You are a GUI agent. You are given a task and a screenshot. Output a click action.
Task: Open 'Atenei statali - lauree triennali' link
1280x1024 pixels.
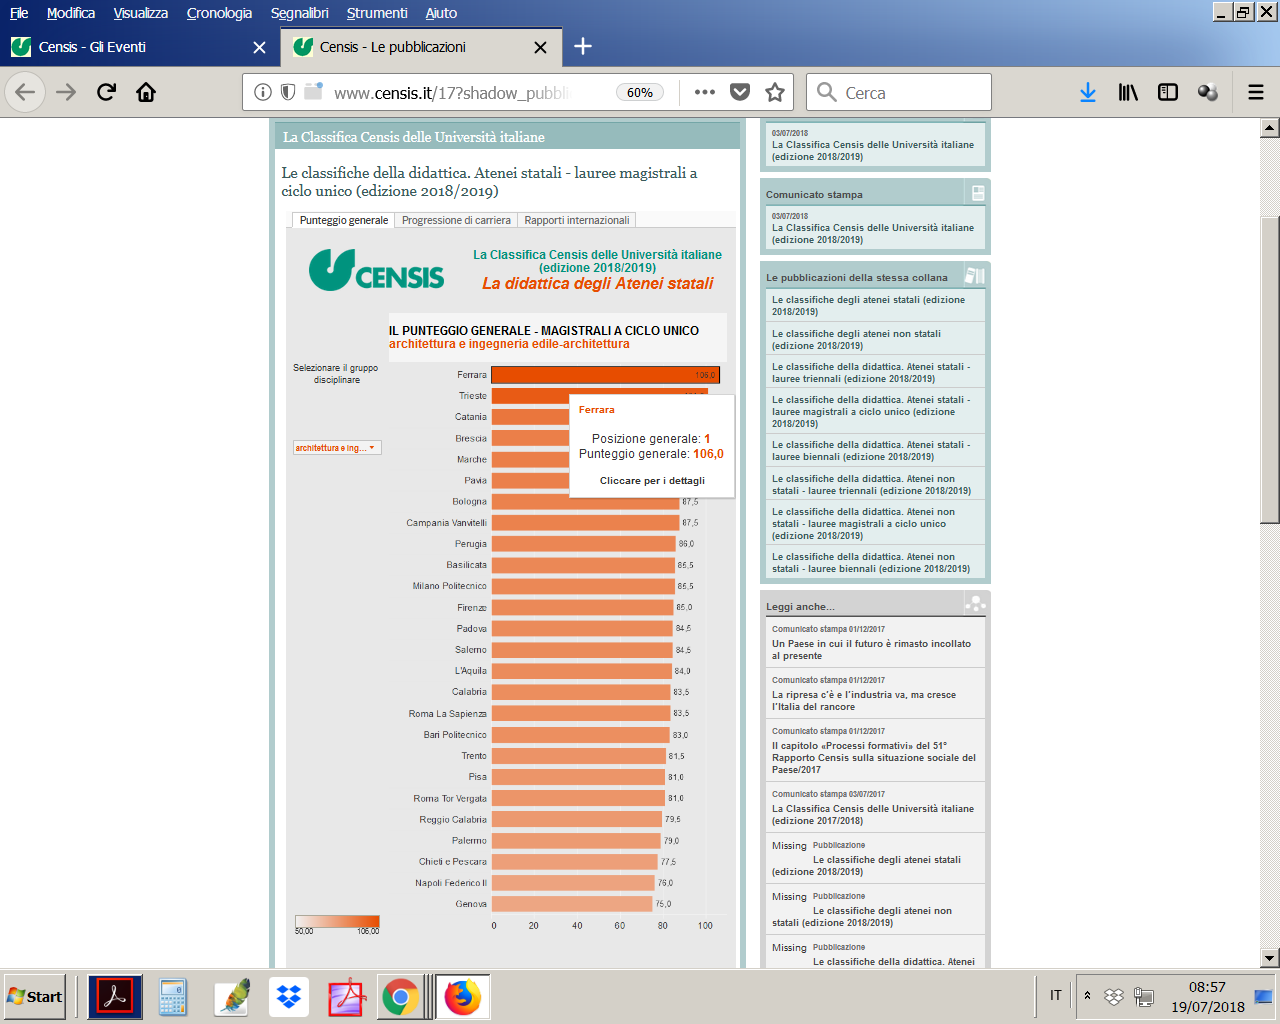pos(870,373)
